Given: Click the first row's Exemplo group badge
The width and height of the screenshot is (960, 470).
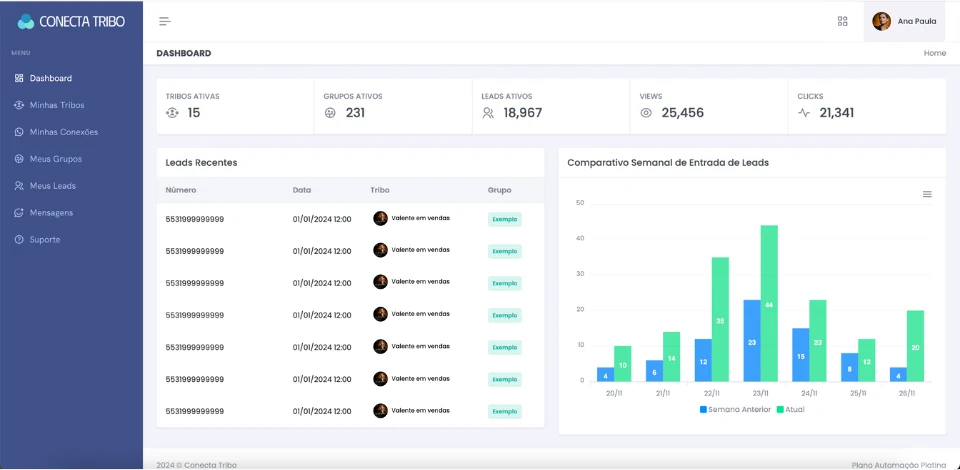Looking at the screenshot, I should [505, 219].
